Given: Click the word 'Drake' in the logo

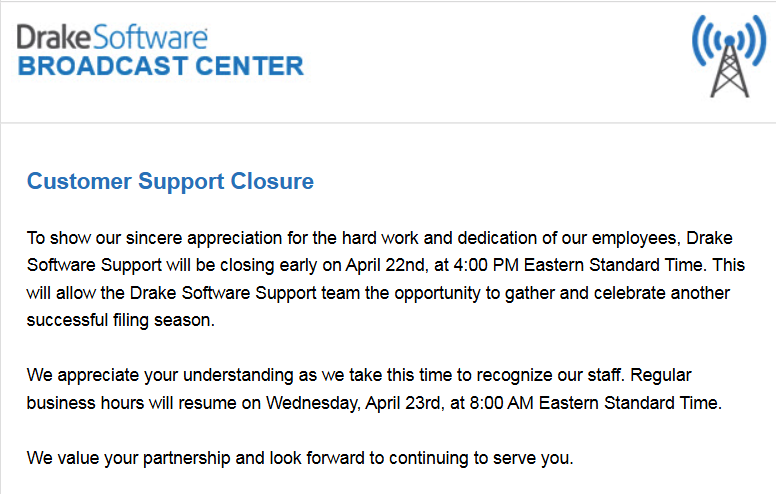Looking at the screenshot, I should point(54,37).
